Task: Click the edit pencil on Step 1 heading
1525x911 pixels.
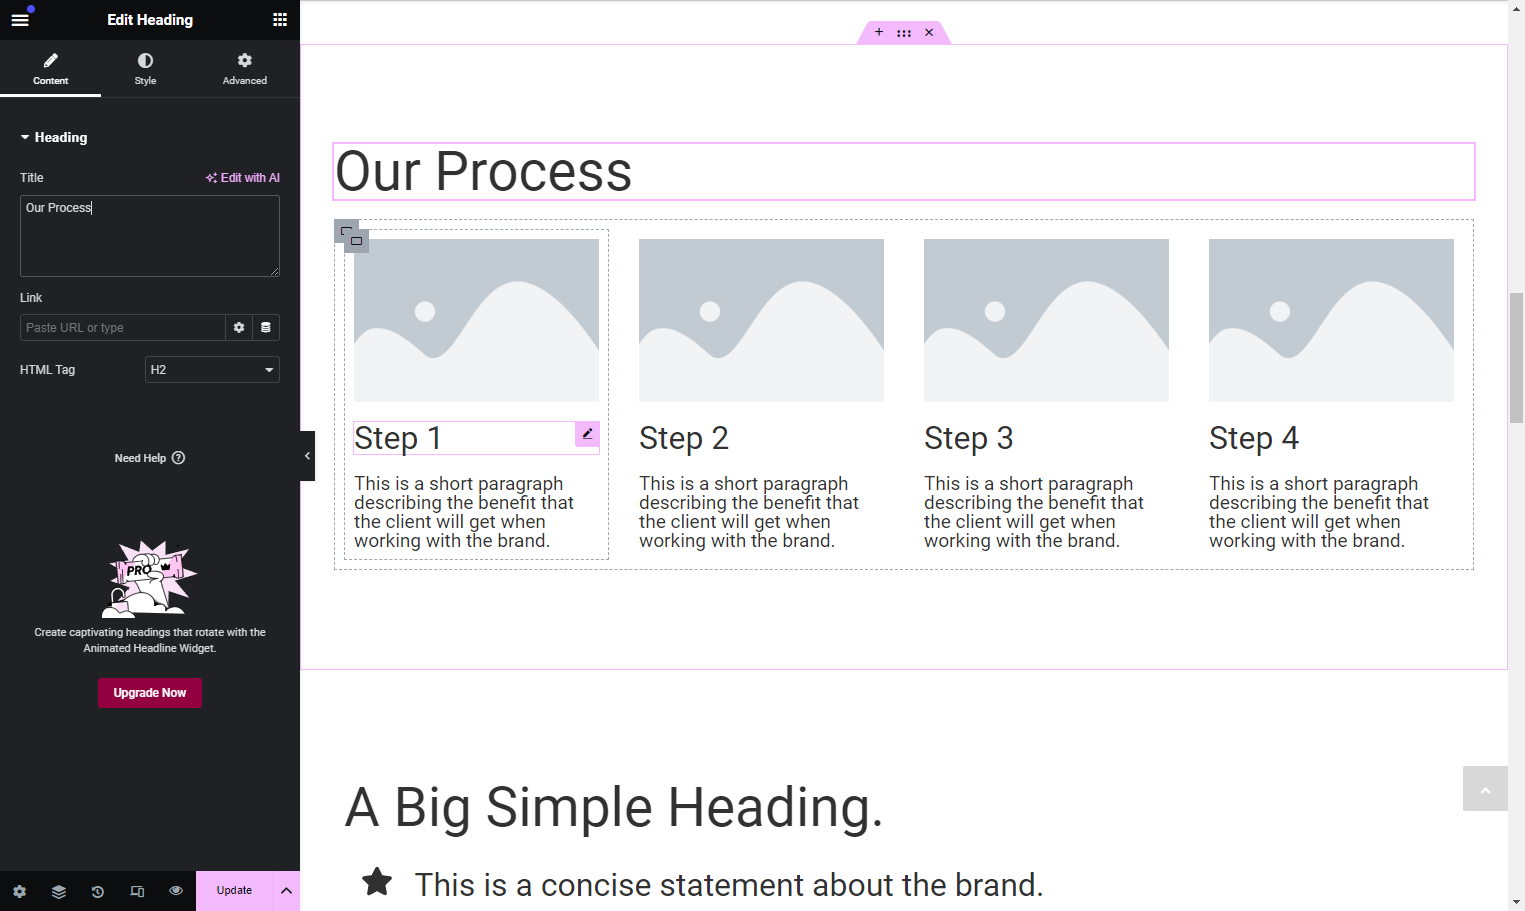Action: click(587, 434)
